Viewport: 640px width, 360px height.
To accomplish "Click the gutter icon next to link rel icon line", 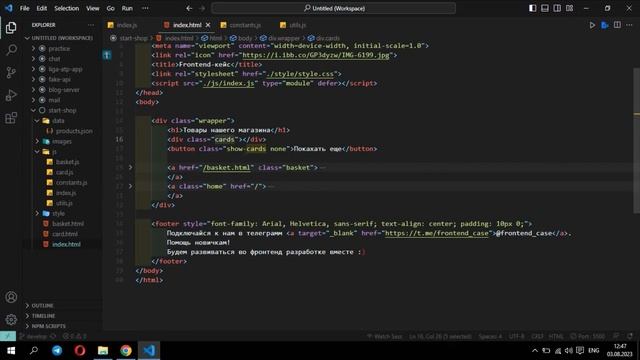I will click(x=107, y=55).
